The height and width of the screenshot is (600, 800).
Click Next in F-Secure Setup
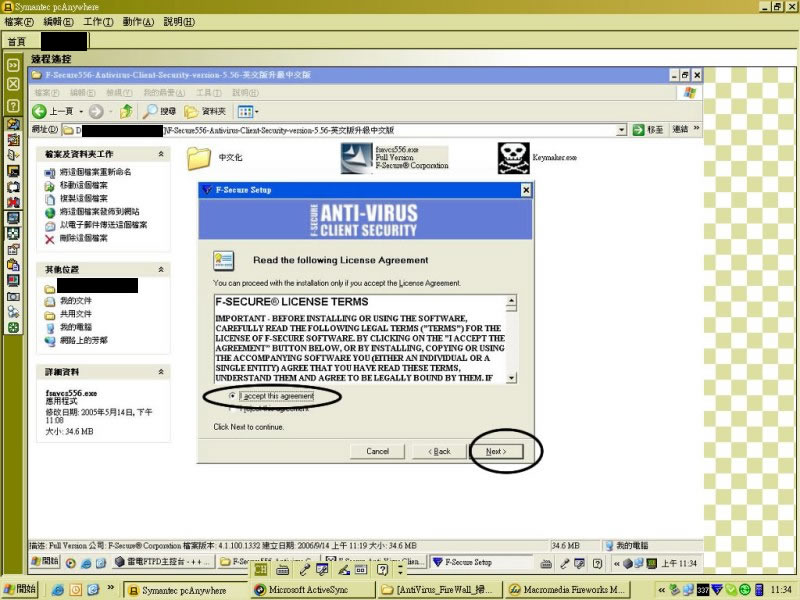[x=496, y=452]
